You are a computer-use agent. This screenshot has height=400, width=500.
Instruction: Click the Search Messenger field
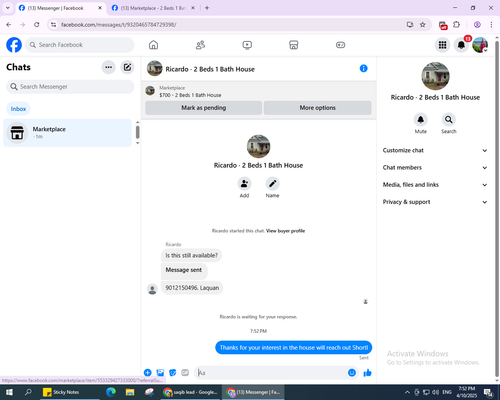click(x=70, y=87)
